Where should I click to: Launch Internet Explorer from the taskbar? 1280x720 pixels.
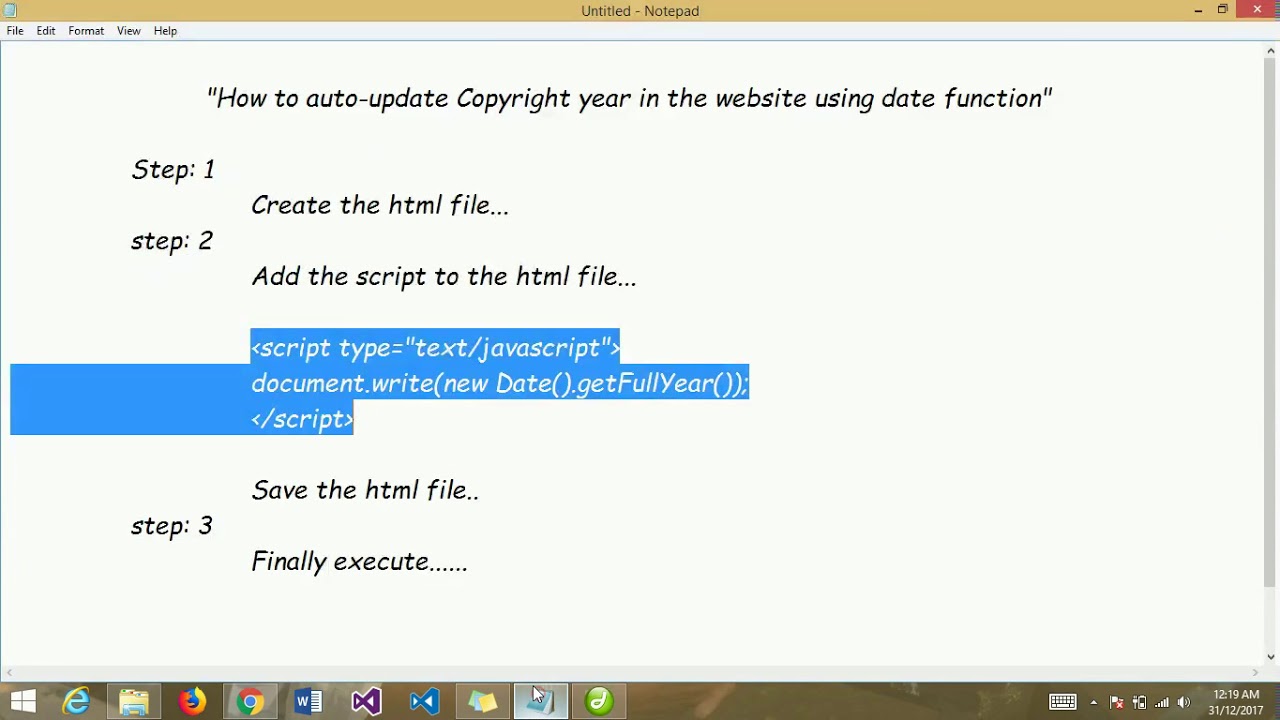coord(77,702)
